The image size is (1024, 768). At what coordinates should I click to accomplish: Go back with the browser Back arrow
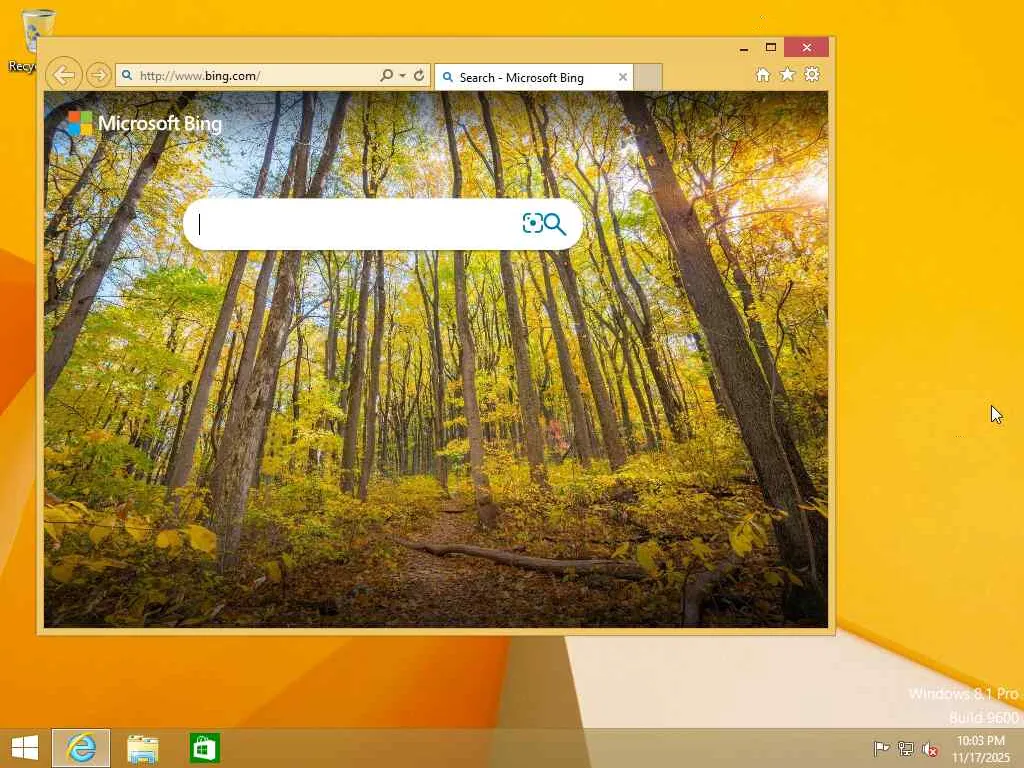pos(64,75)
